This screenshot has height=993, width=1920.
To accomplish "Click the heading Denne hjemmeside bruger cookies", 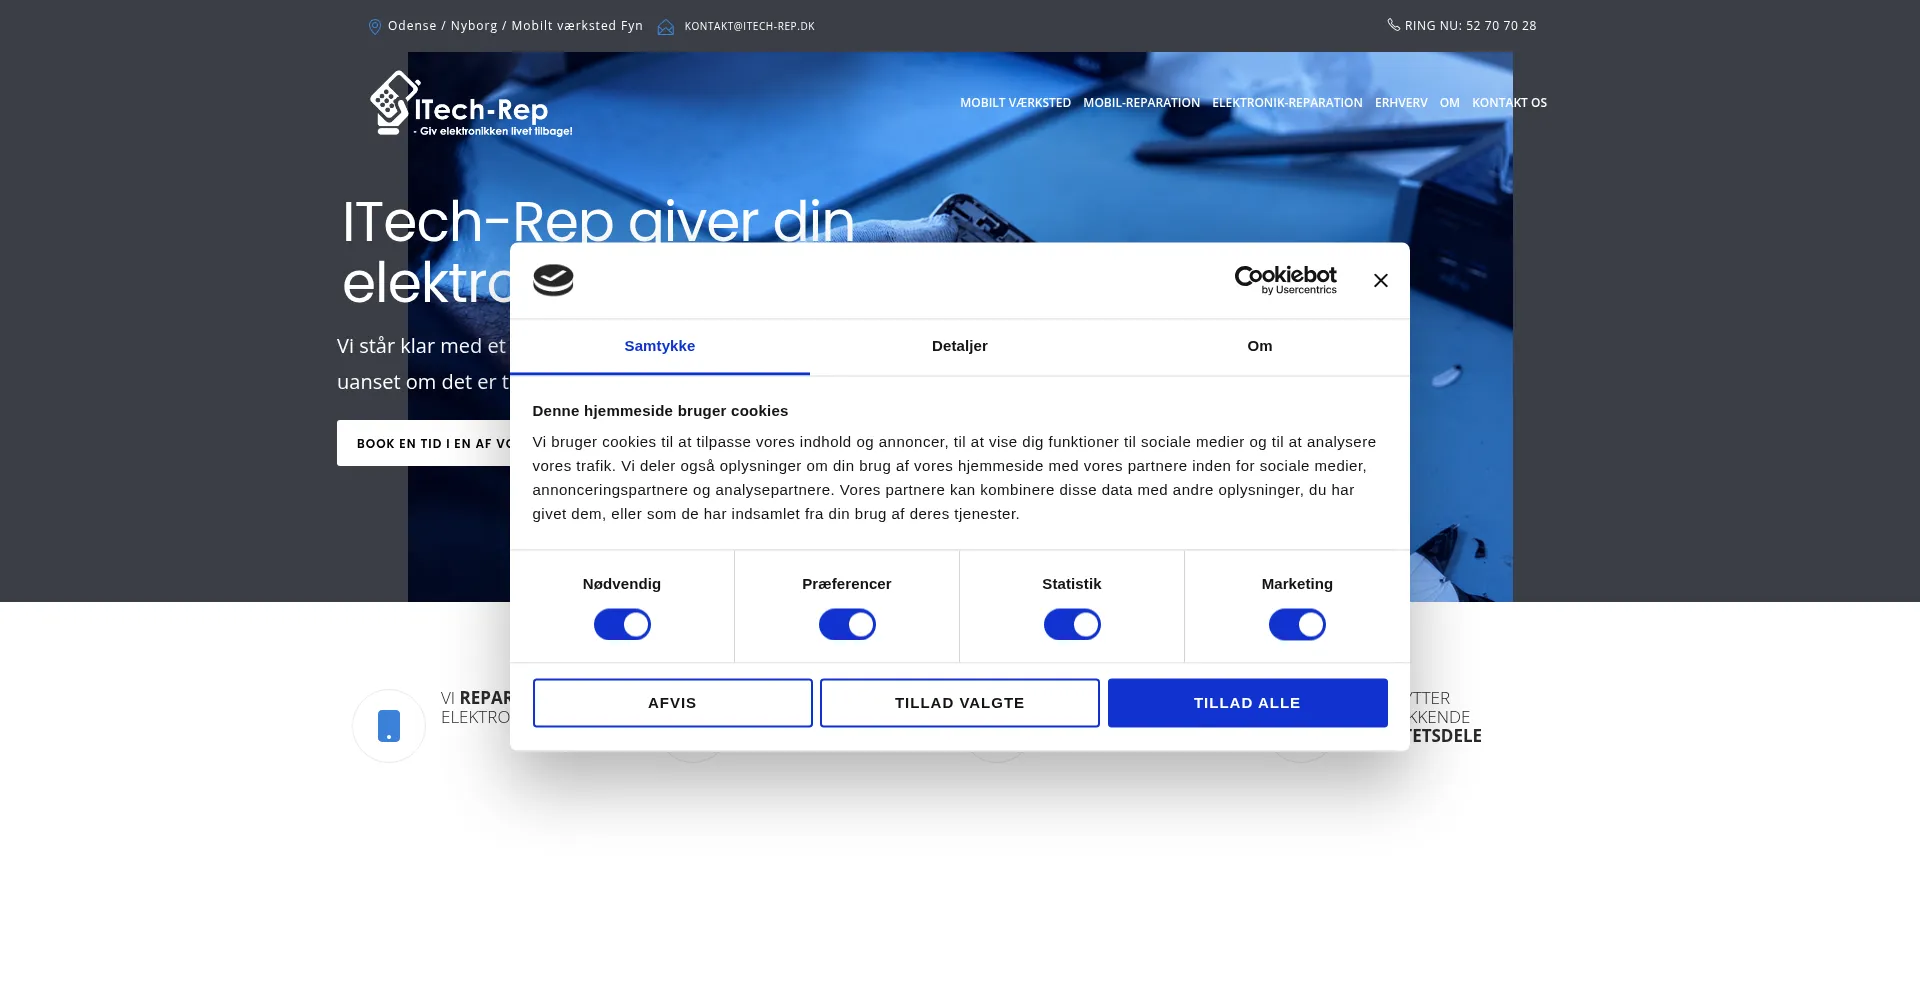I will [660, 411].
